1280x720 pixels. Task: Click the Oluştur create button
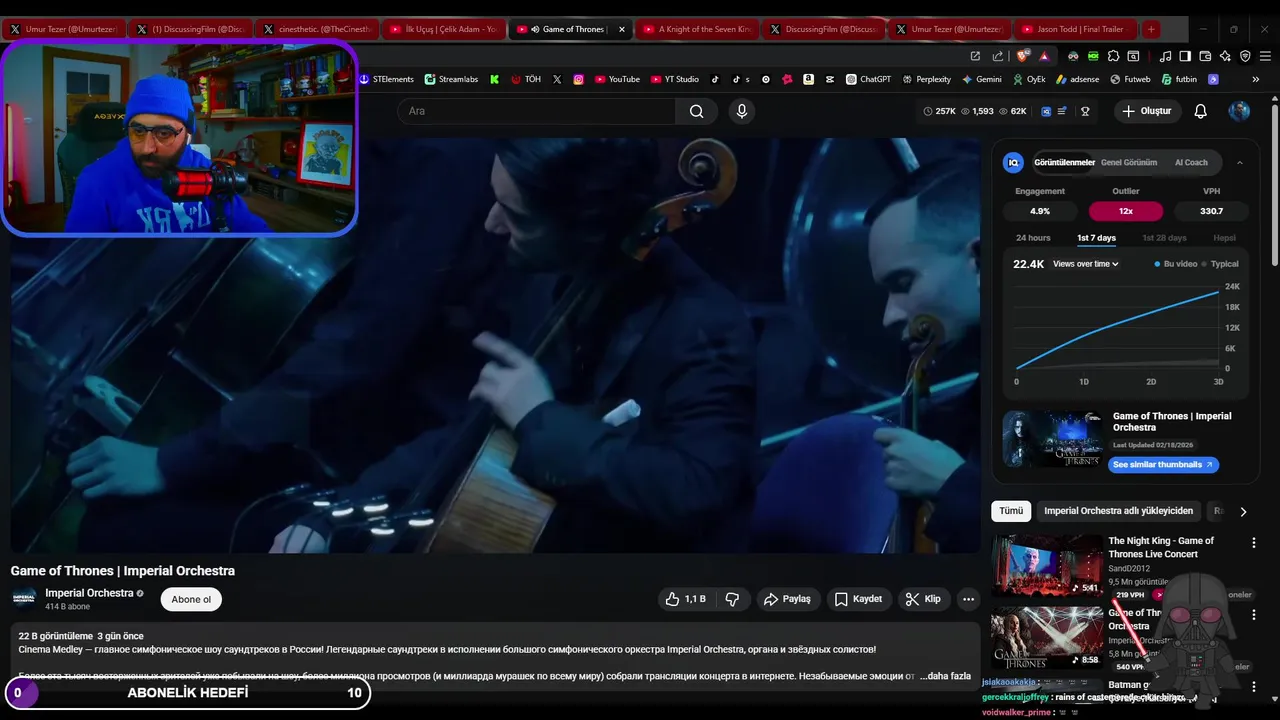click(x=1146, y=111)
